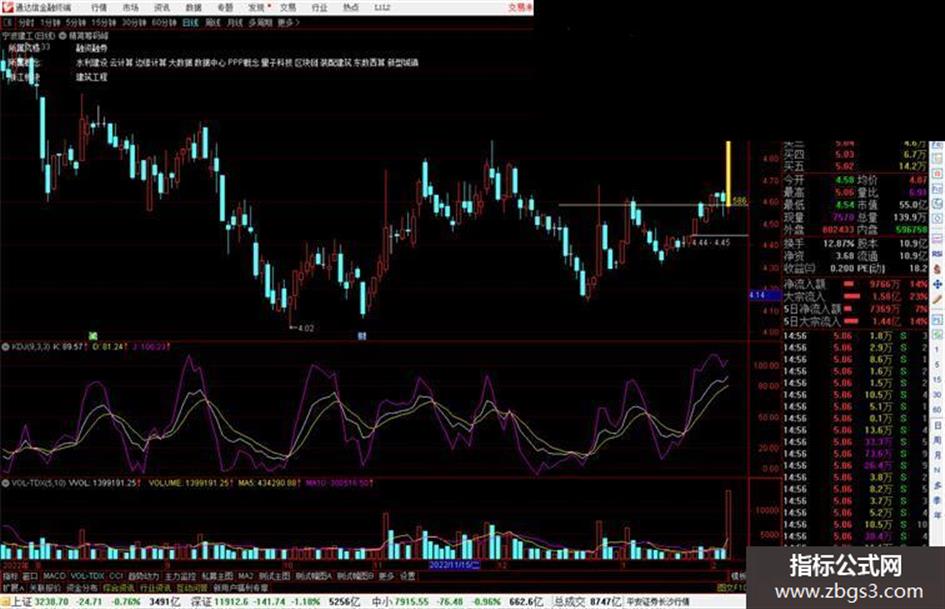Open the 综合资讯 tab

(x=119, y=587)
